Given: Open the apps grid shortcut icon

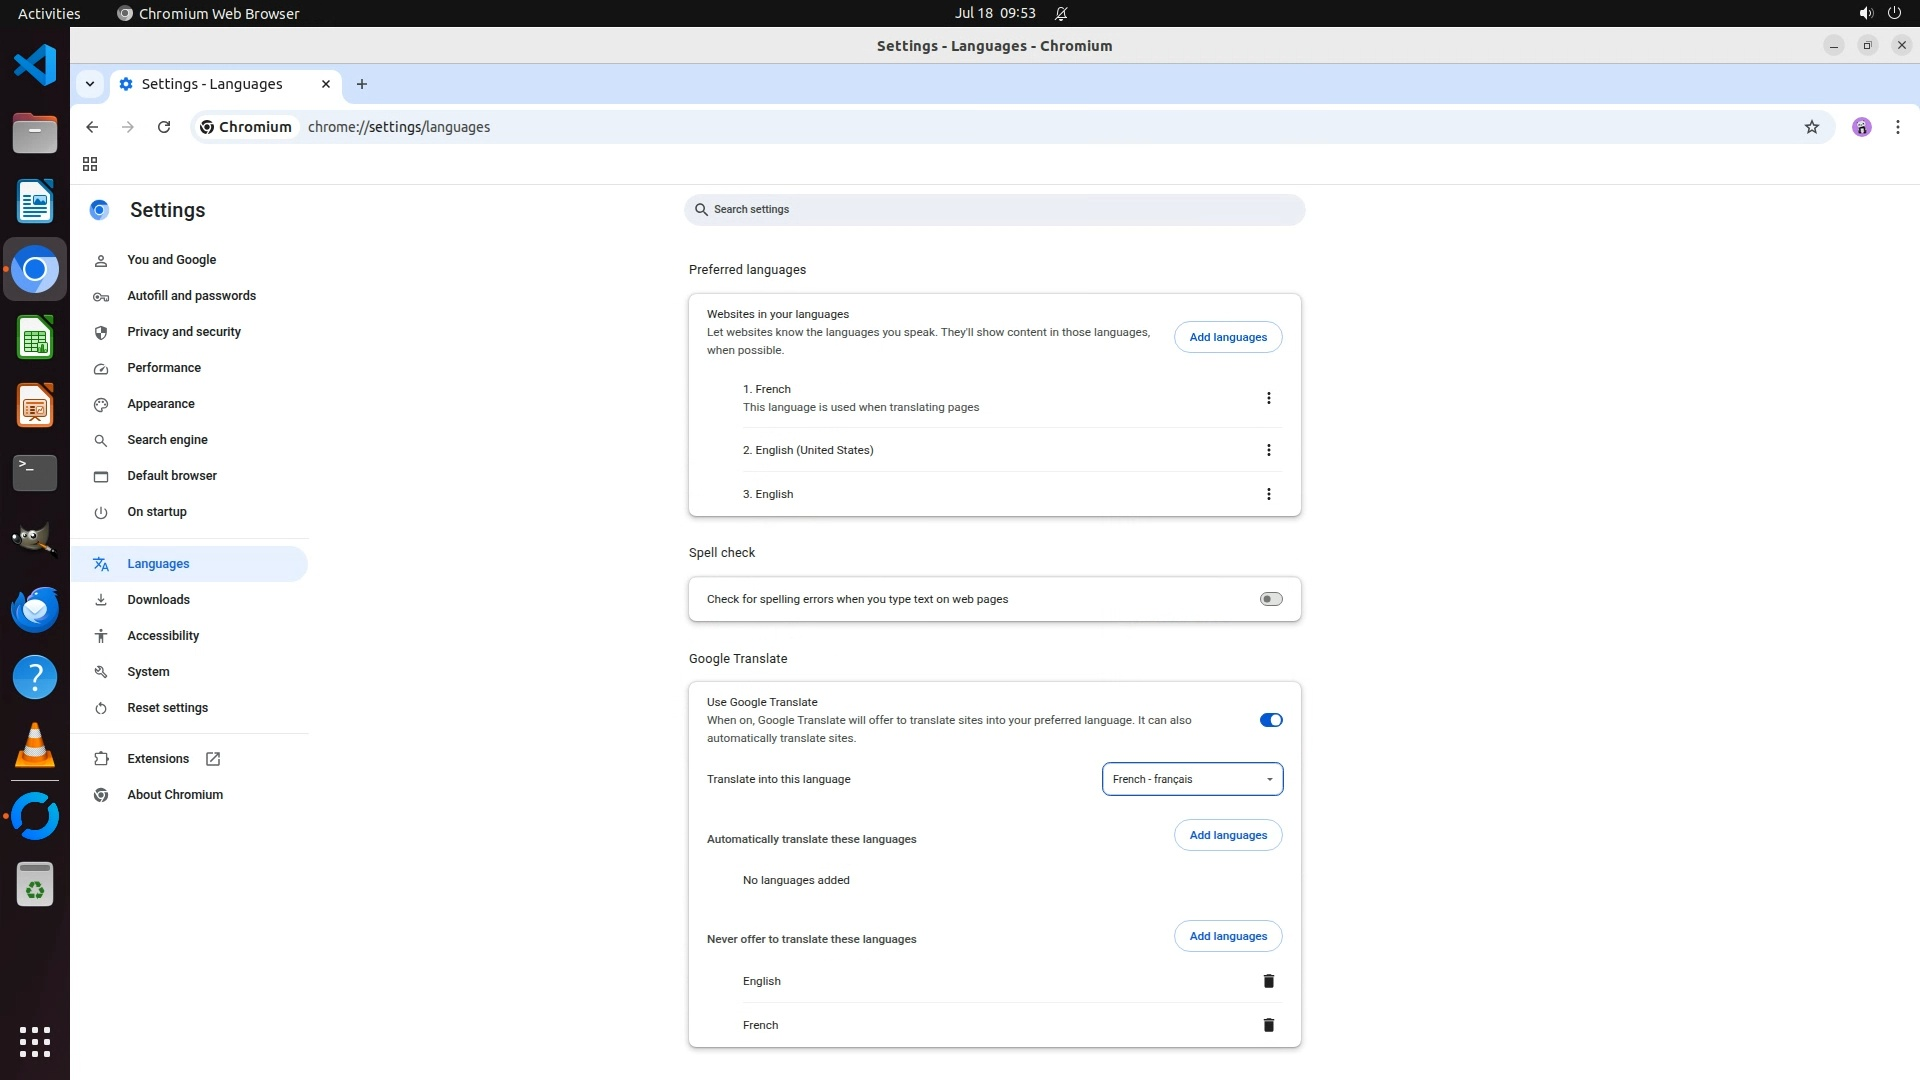Looking at the screenshot, I should tap(90, 164).
